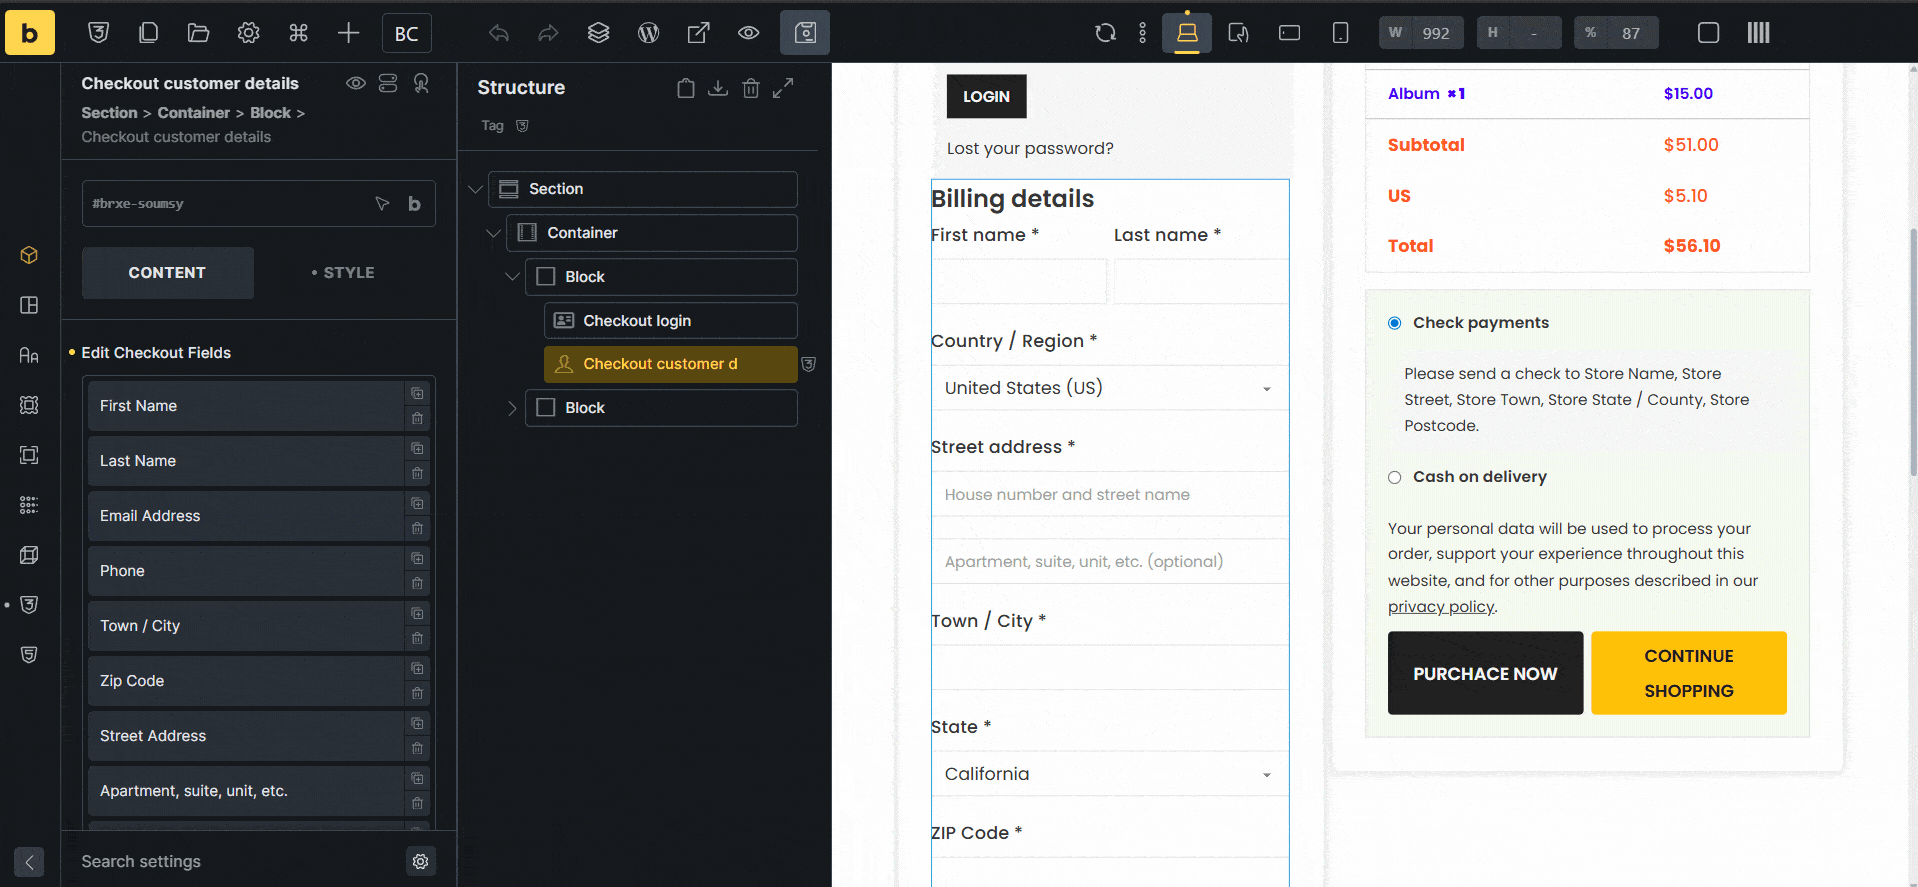Collapse the Section tree node
Image resolution: width=1918 pixels, height=887 pixels.
[x=475, y=189]
